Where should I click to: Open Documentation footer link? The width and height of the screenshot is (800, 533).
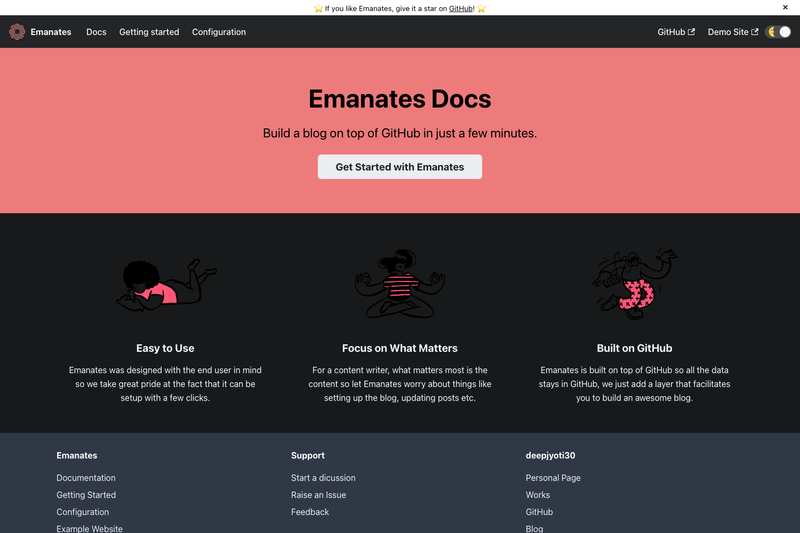pos(86,478)
